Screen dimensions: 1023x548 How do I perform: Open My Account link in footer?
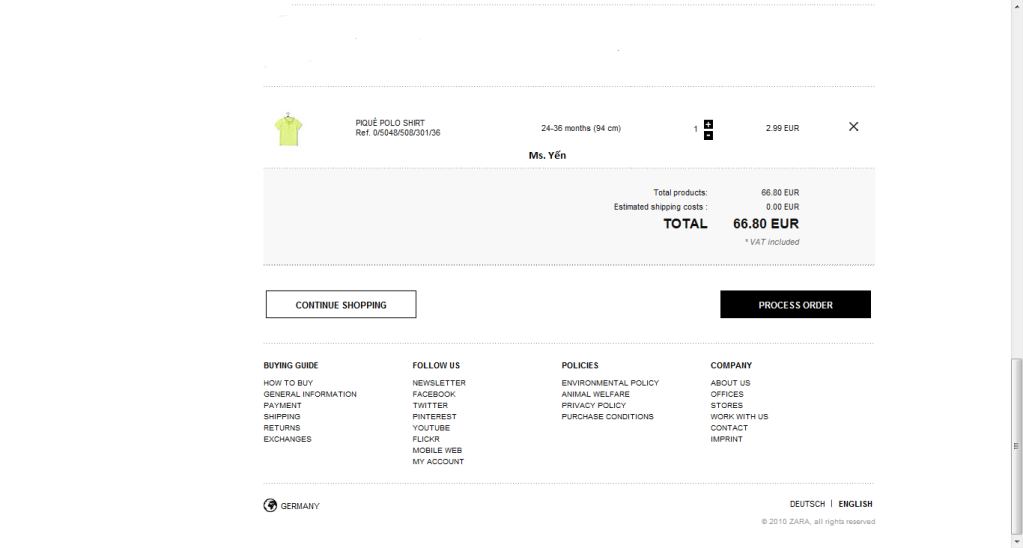coord(438,462)
